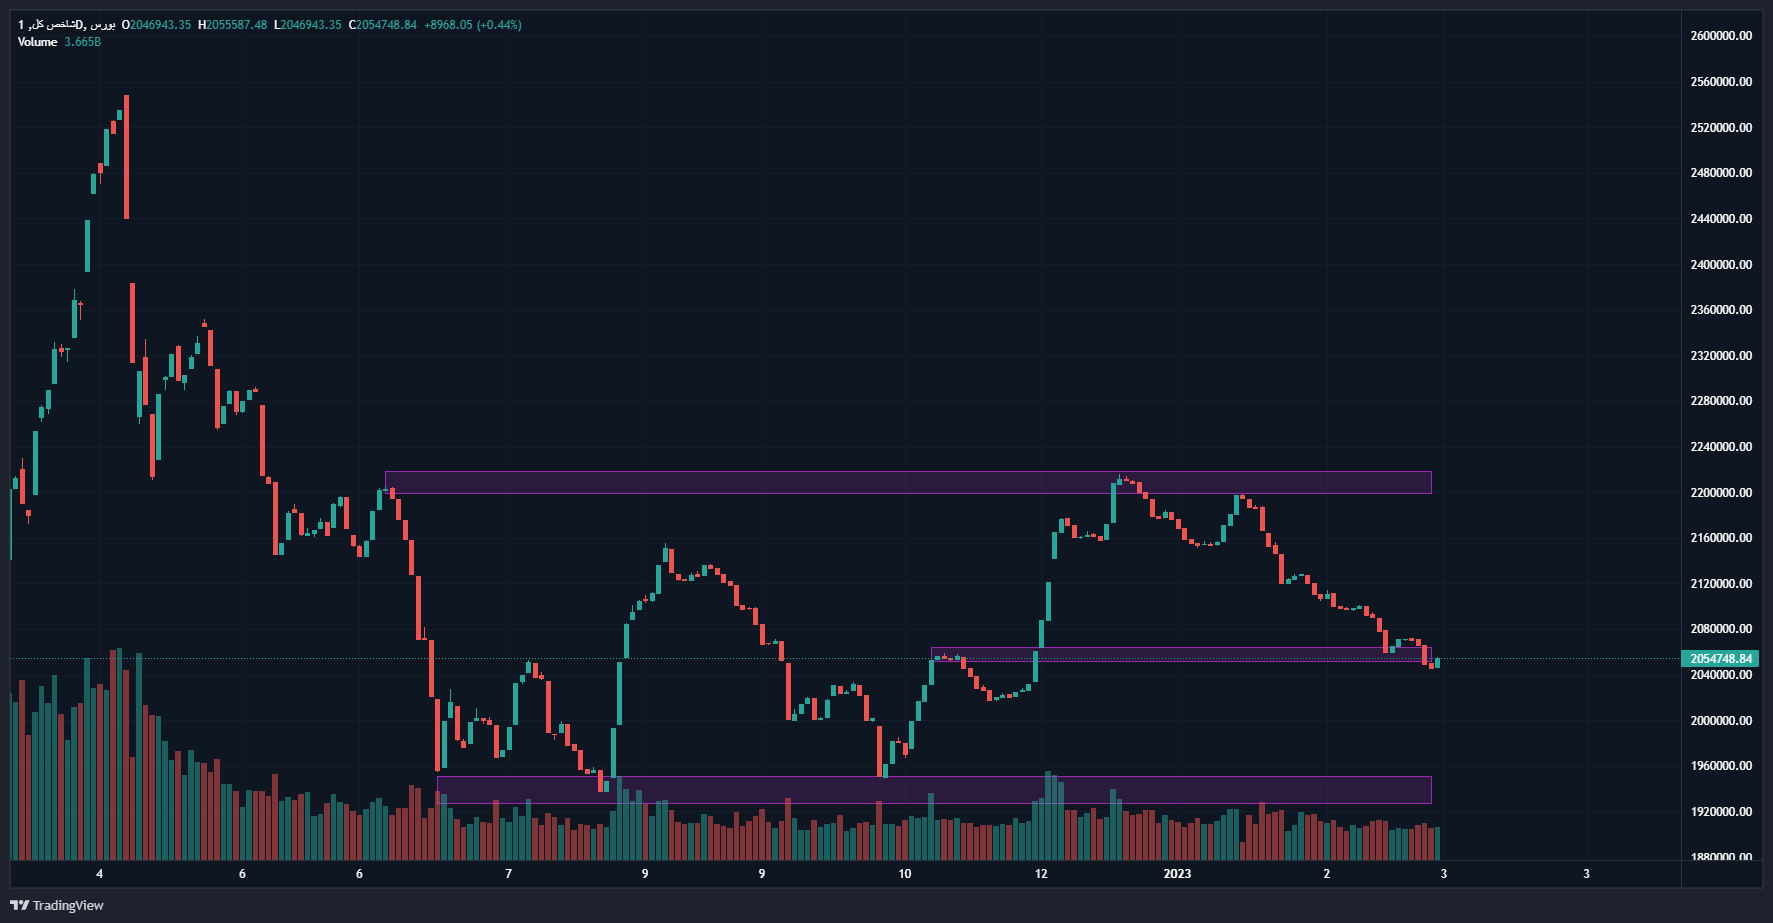The height and width of the screenshot is (923, 1773).
Task: Click the TradingView logo
Action: (57, 905)
